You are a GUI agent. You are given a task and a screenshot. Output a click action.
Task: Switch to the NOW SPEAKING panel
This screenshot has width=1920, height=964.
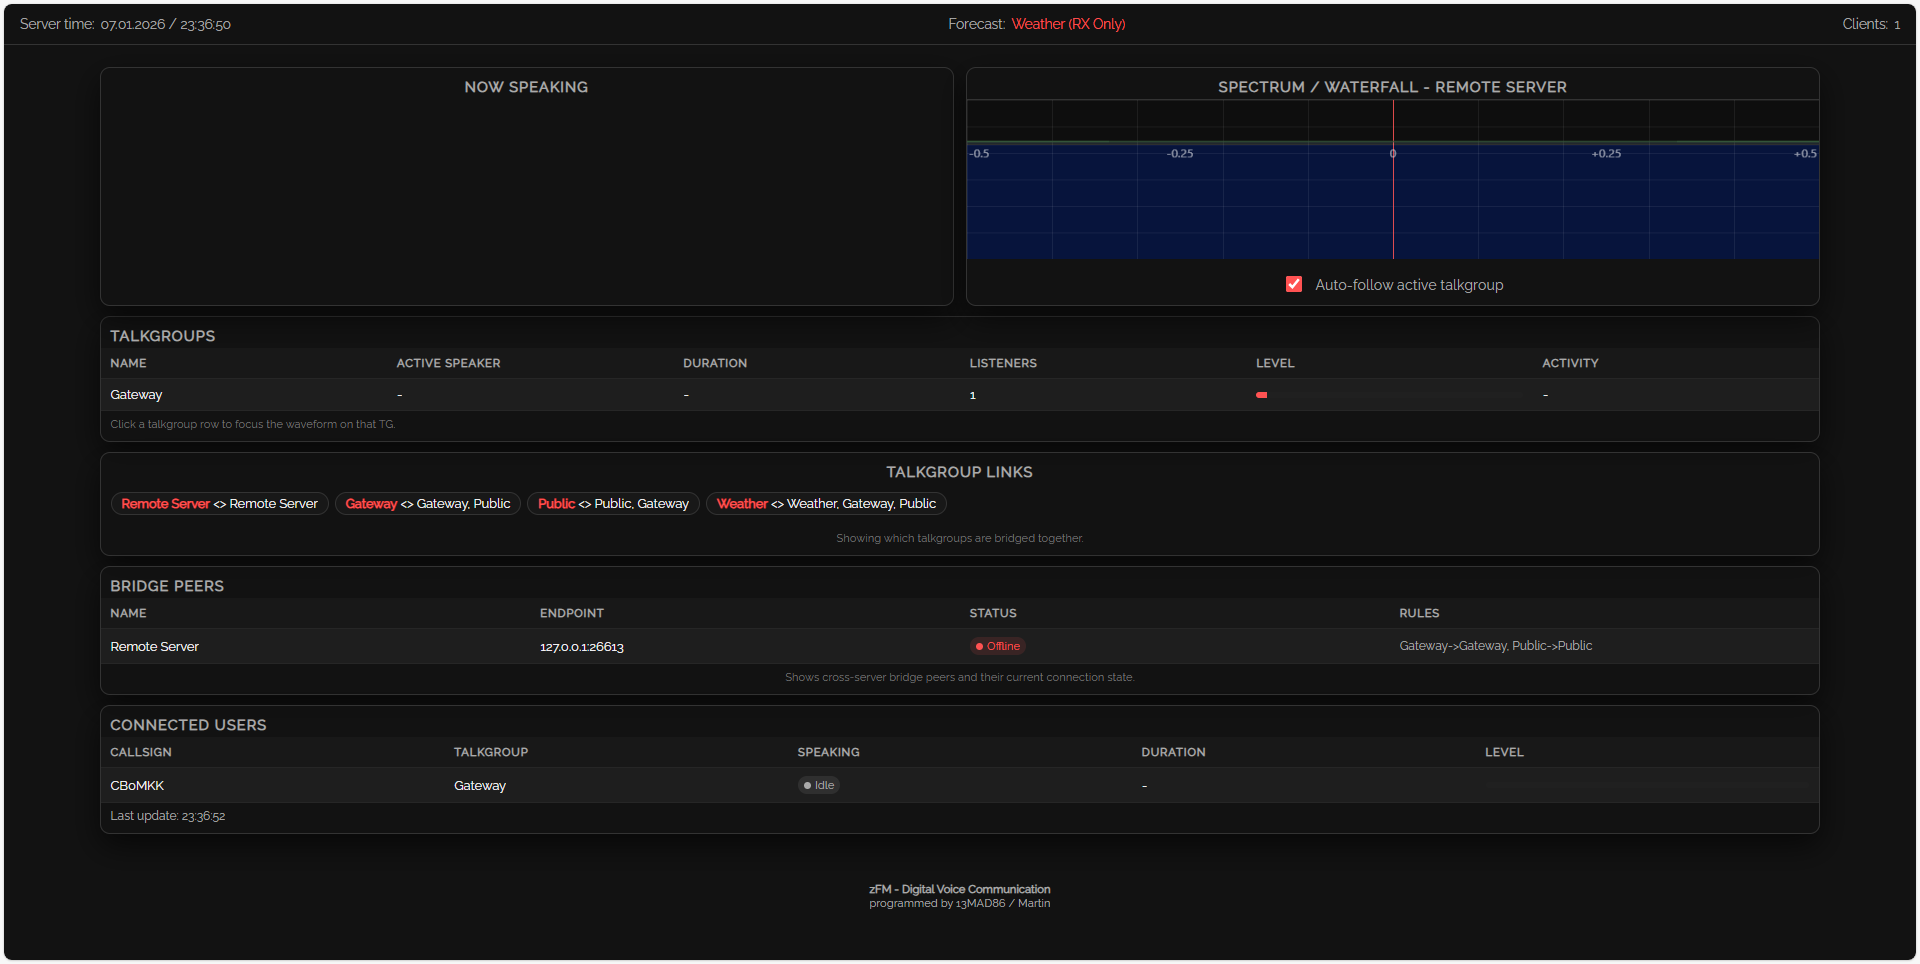[526, 87]
